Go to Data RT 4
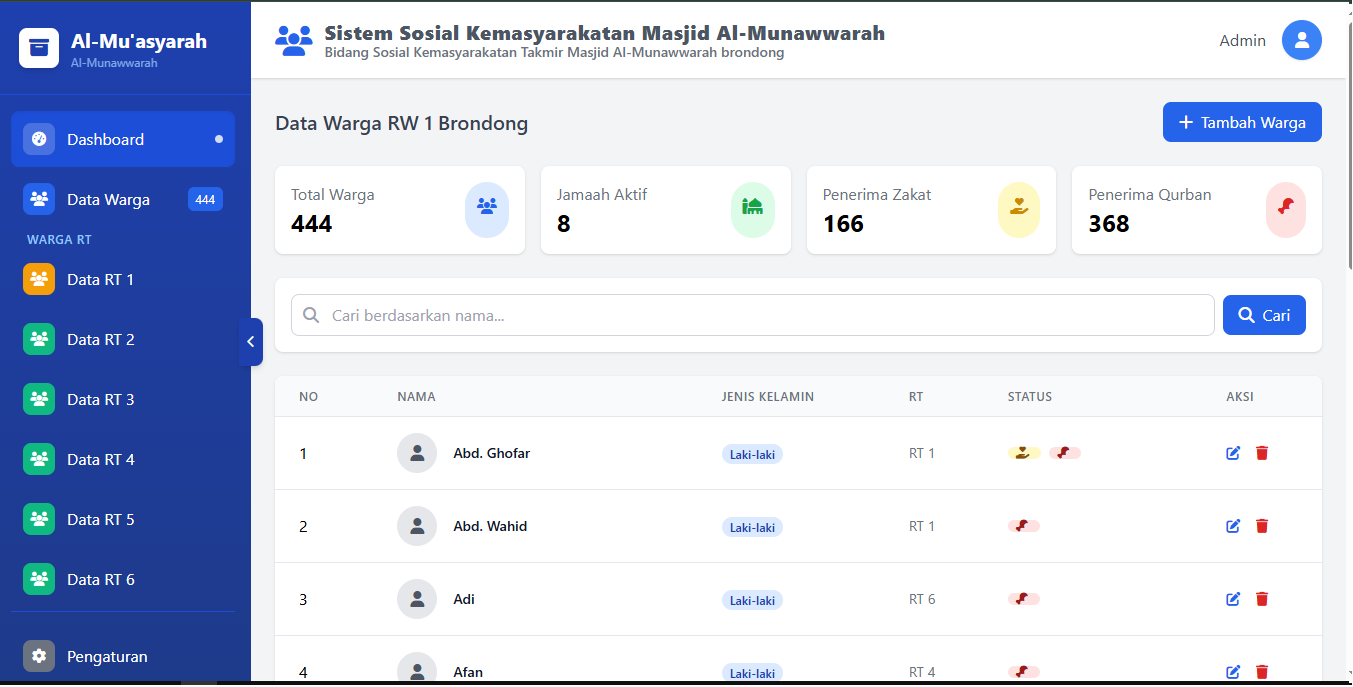Image resolution: width=1353 pixels, height=687 pixels. click(x=100, y=460)
